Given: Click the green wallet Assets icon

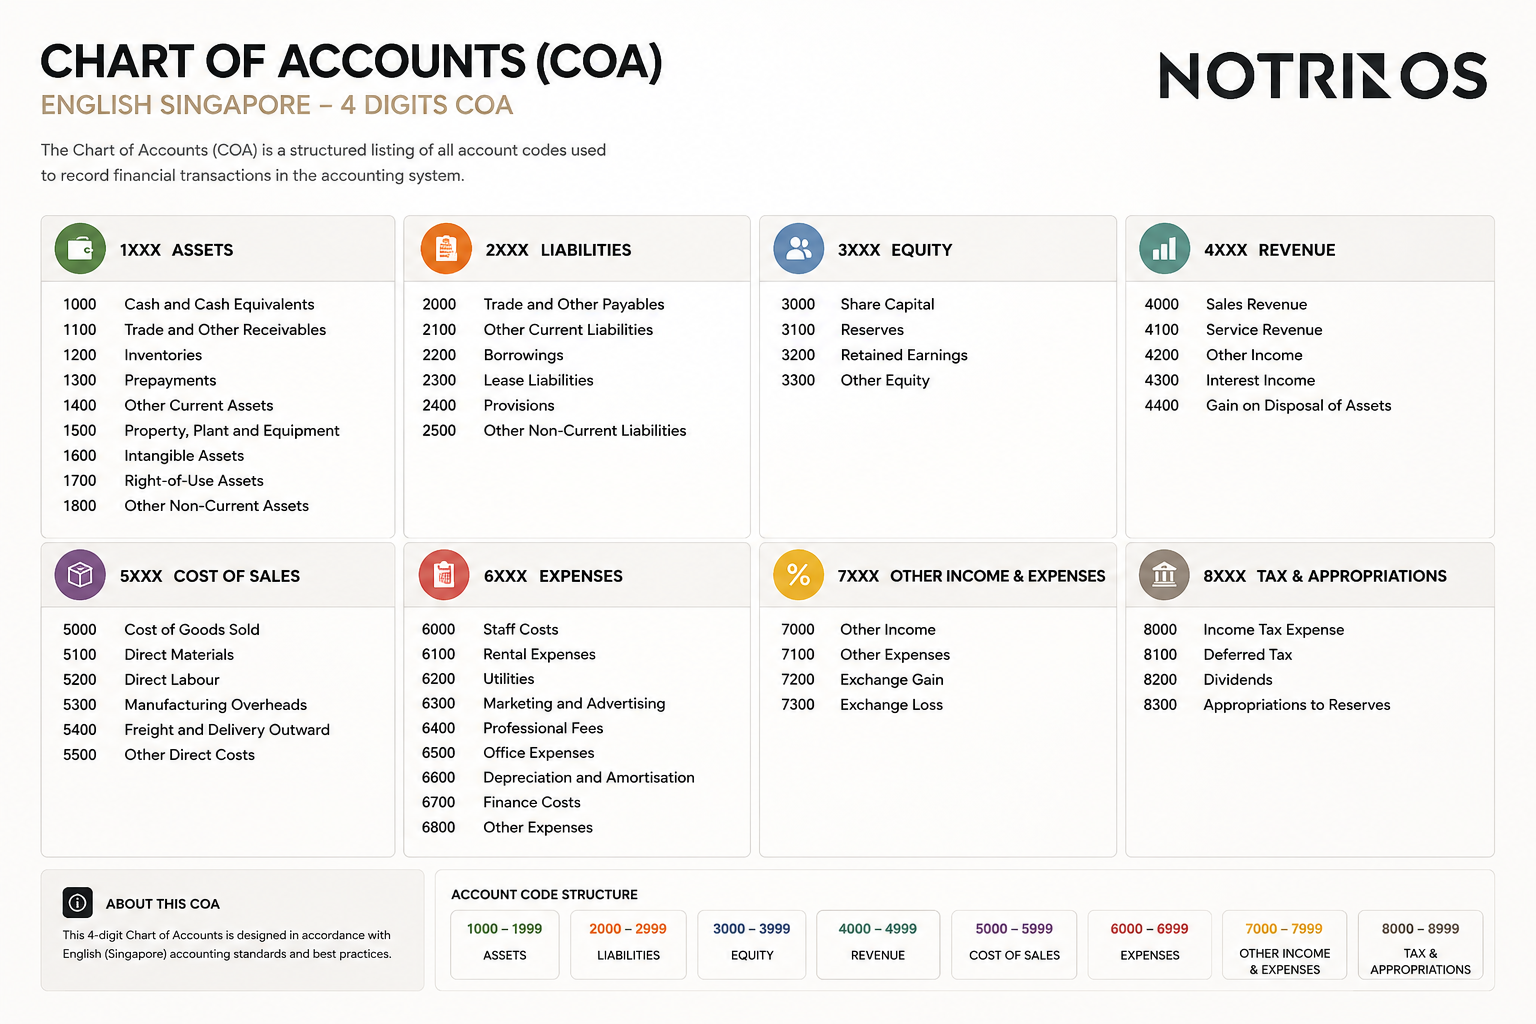Looking at the screenshot, I should tap(80, 249).
